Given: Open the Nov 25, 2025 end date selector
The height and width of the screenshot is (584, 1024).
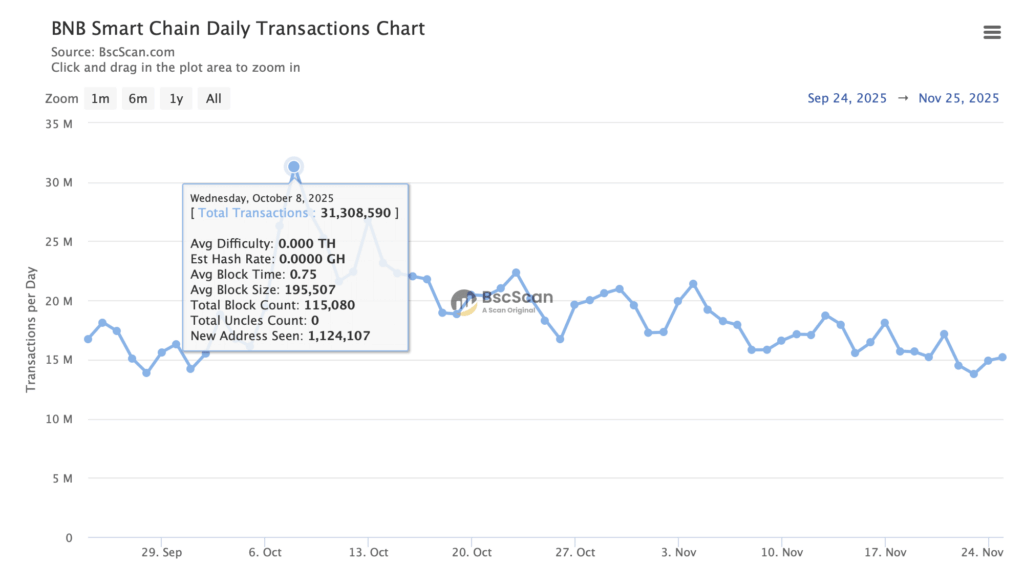Looking at the screenshot, I should pos(958,98).
